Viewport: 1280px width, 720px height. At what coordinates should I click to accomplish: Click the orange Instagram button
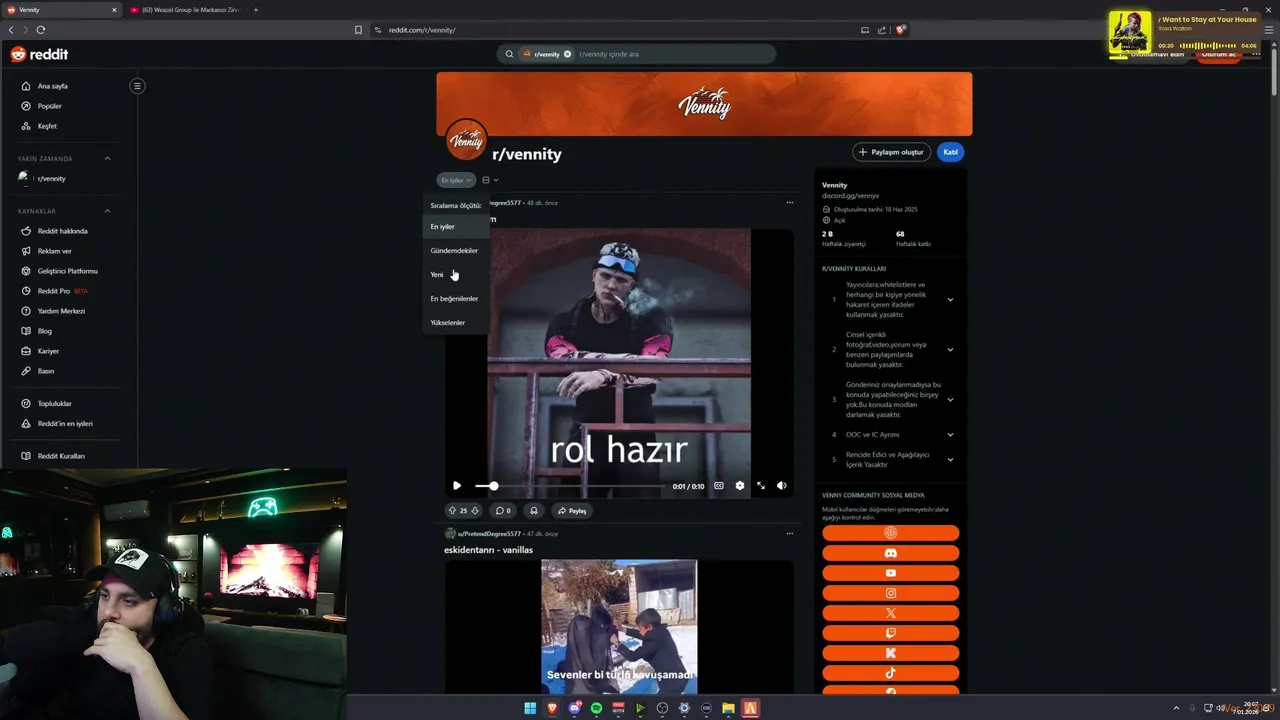[x=890, y=593]
